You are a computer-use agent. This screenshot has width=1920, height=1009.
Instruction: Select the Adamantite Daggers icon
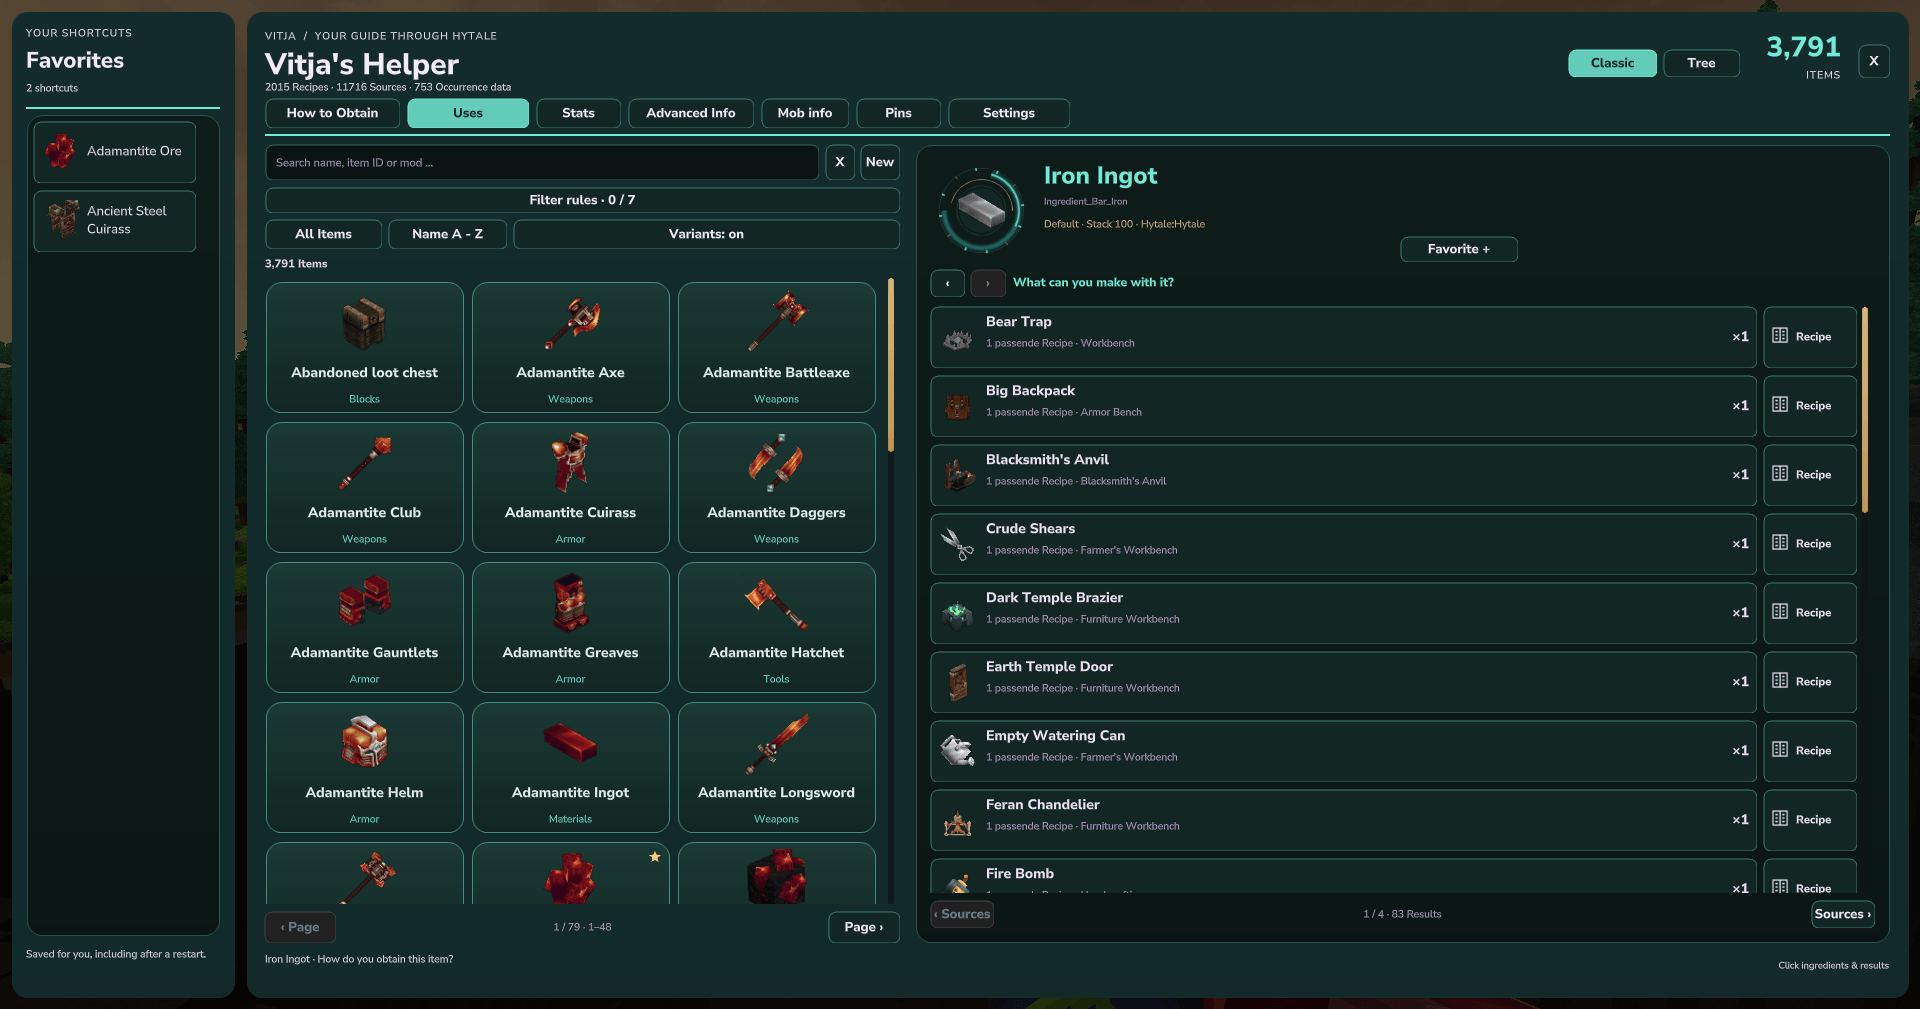click(777, 462)
